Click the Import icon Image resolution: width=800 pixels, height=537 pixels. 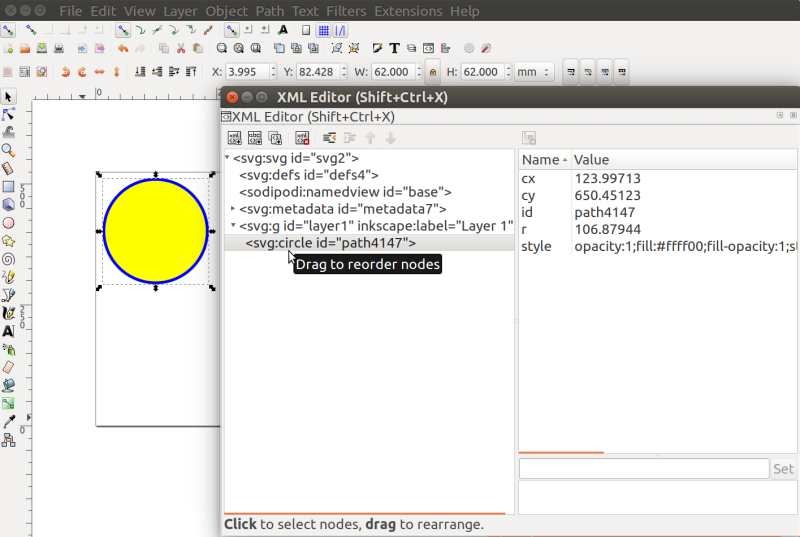click(82, 48)
